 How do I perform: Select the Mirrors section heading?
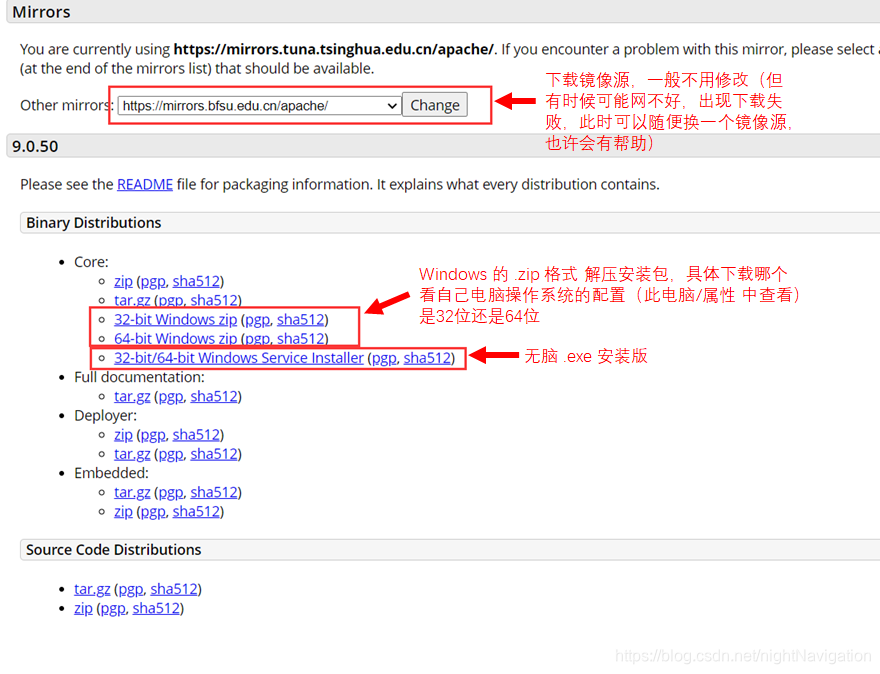pyautogui.click(x=41, y=12)
